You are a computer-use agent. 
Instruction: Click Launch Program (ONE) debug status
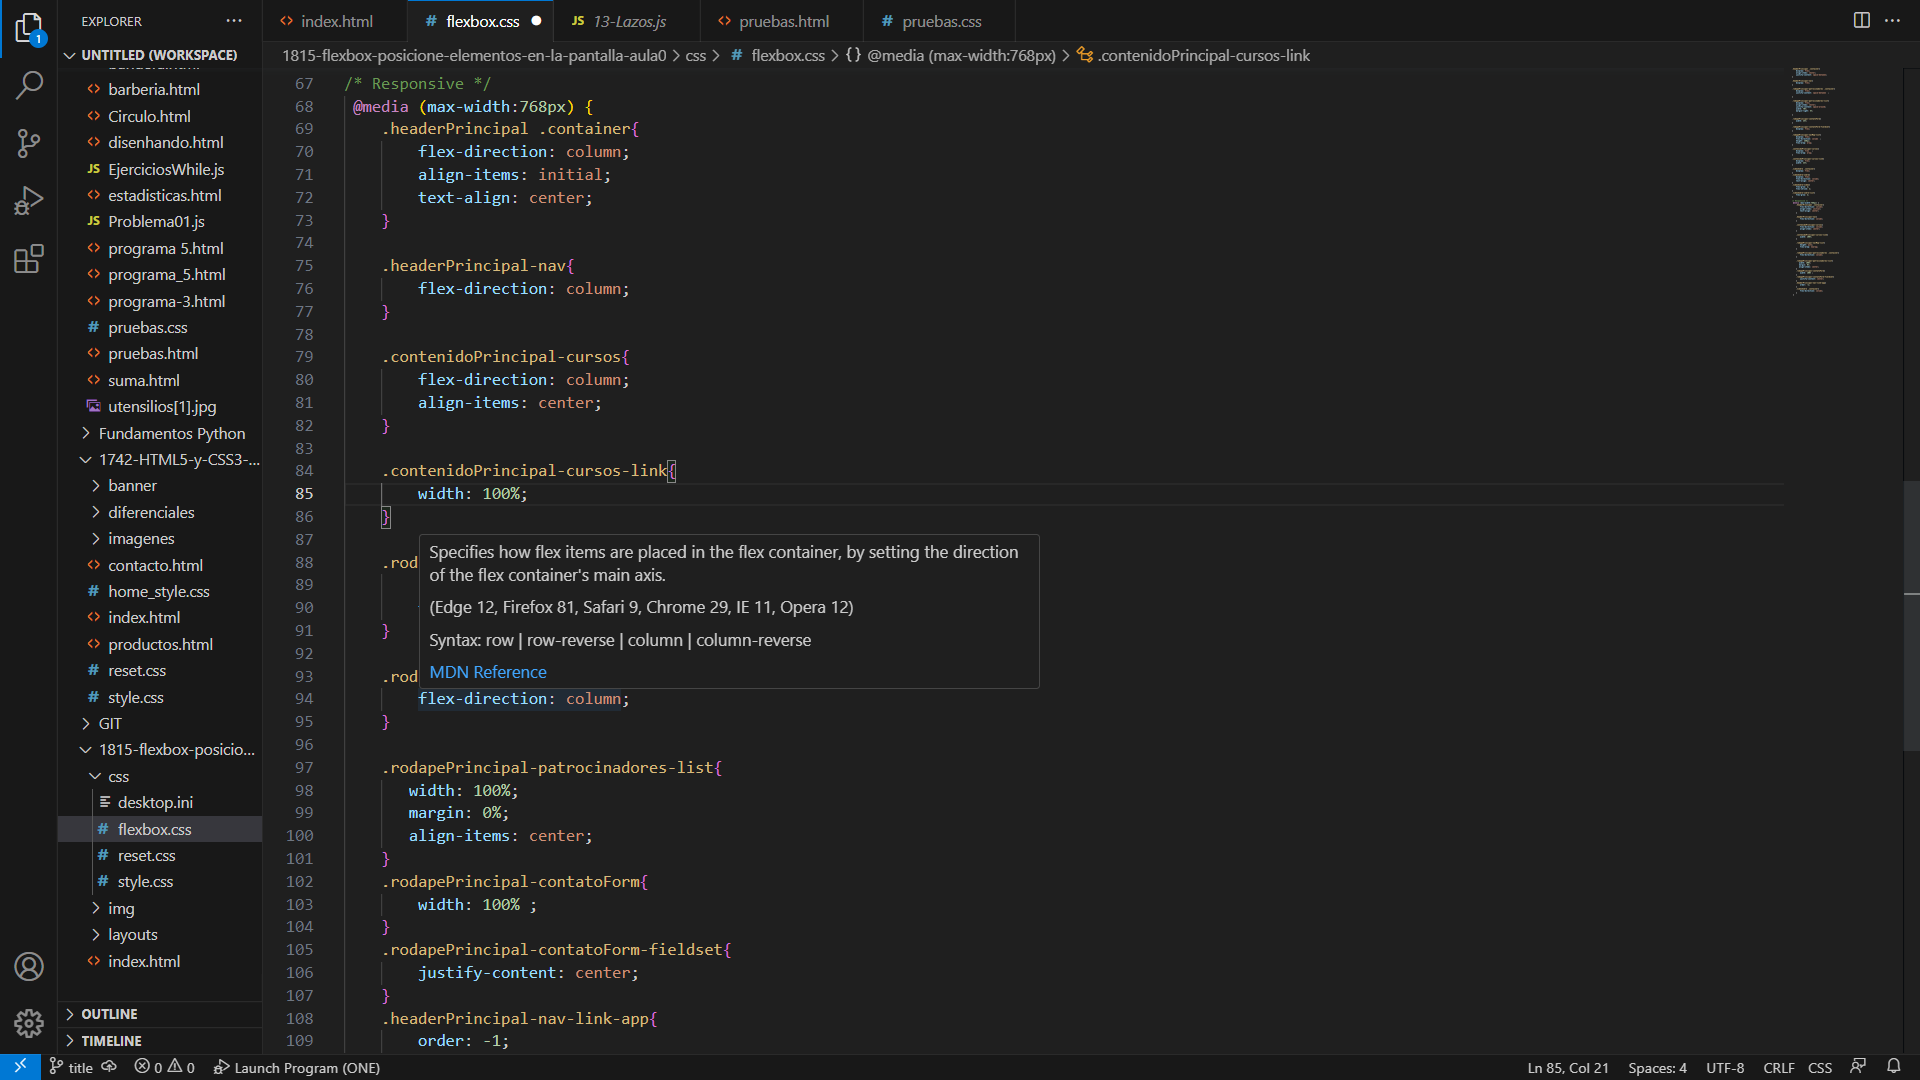tap(297, 1067)
